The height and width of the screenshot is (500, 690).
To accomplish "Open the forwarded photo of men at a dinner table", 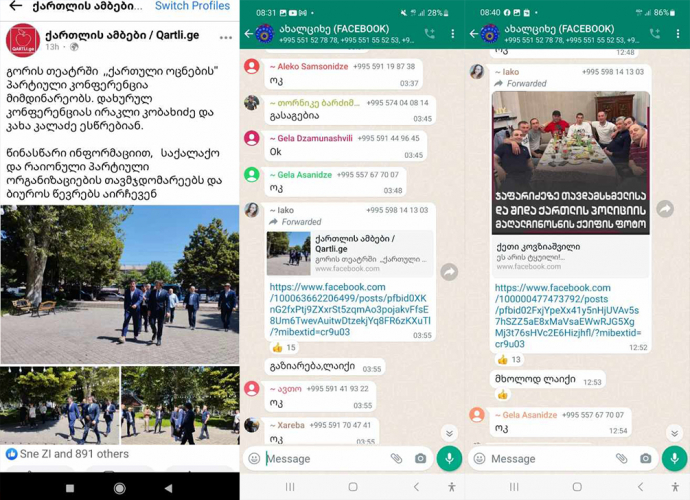I will coord(570,163).
